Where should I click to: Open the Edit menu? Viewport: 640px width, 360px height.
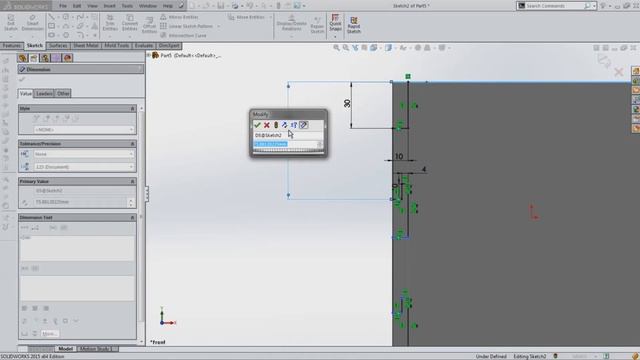coord(77,6)
